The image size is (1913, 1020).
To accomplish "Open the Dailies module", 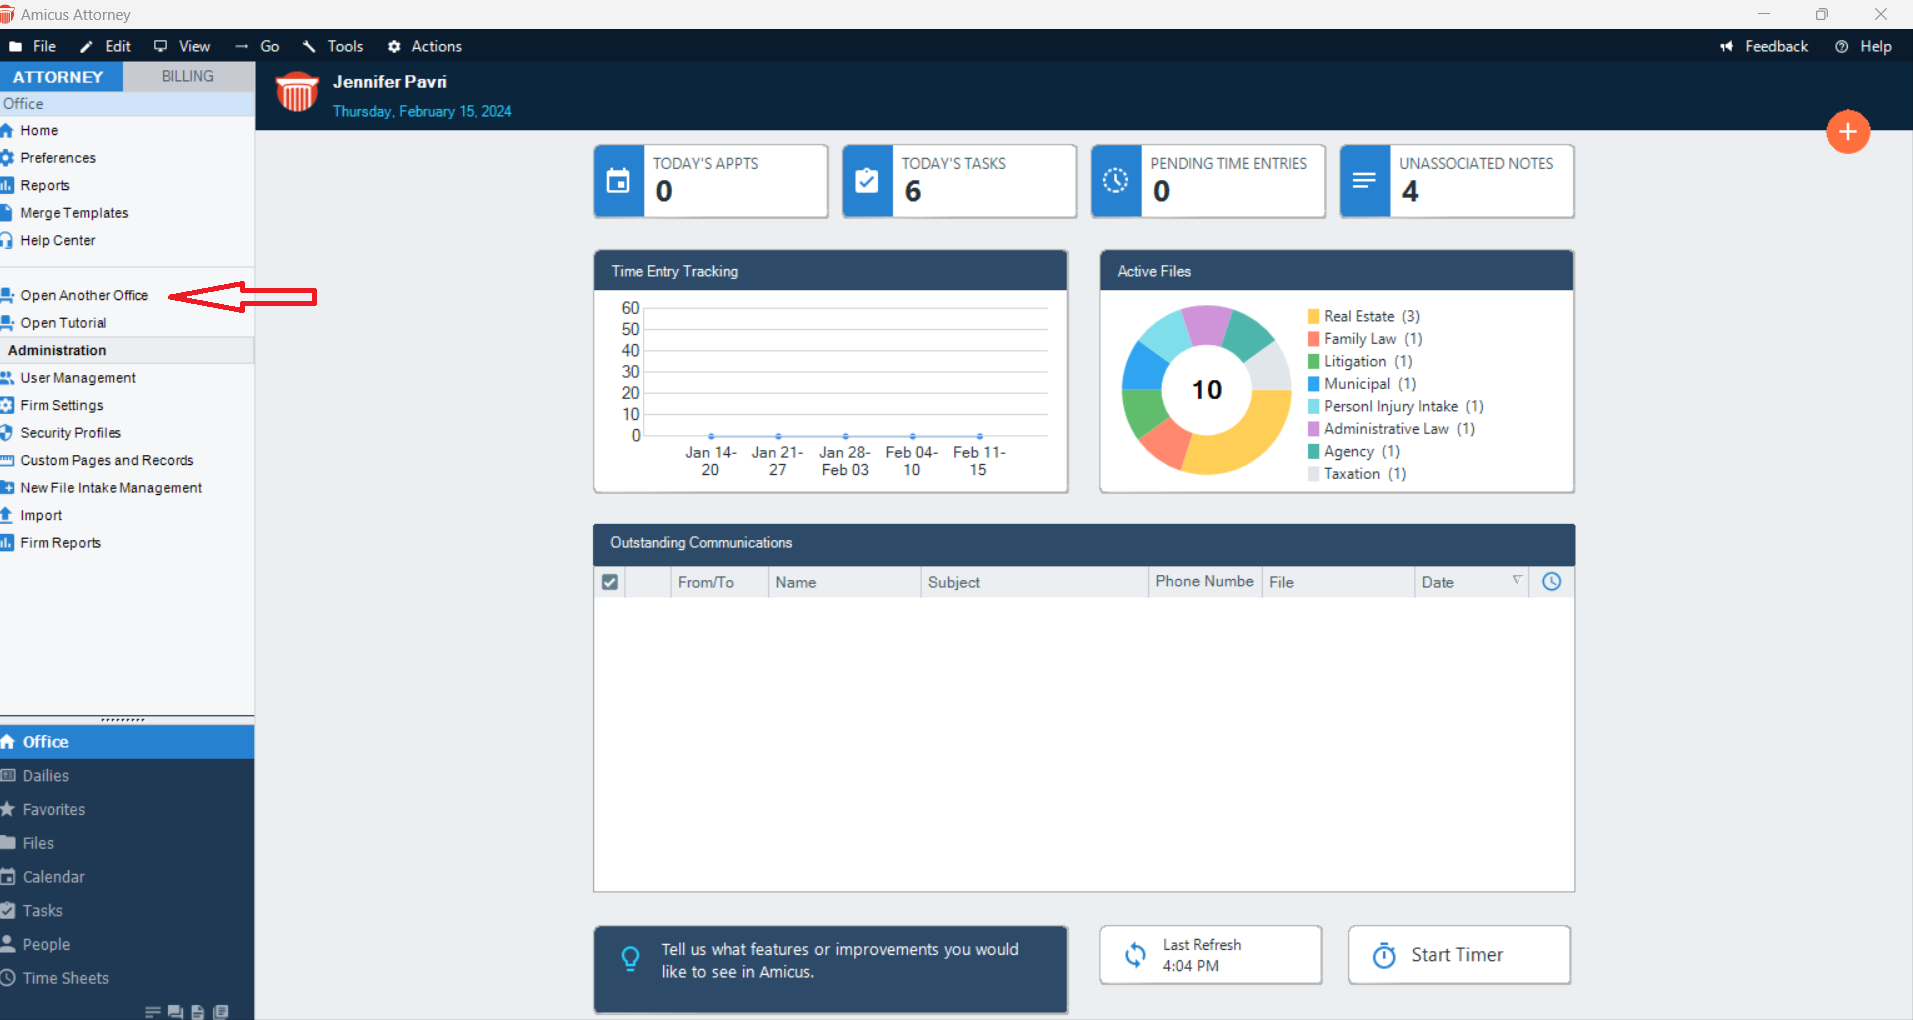I will [127, 776].
